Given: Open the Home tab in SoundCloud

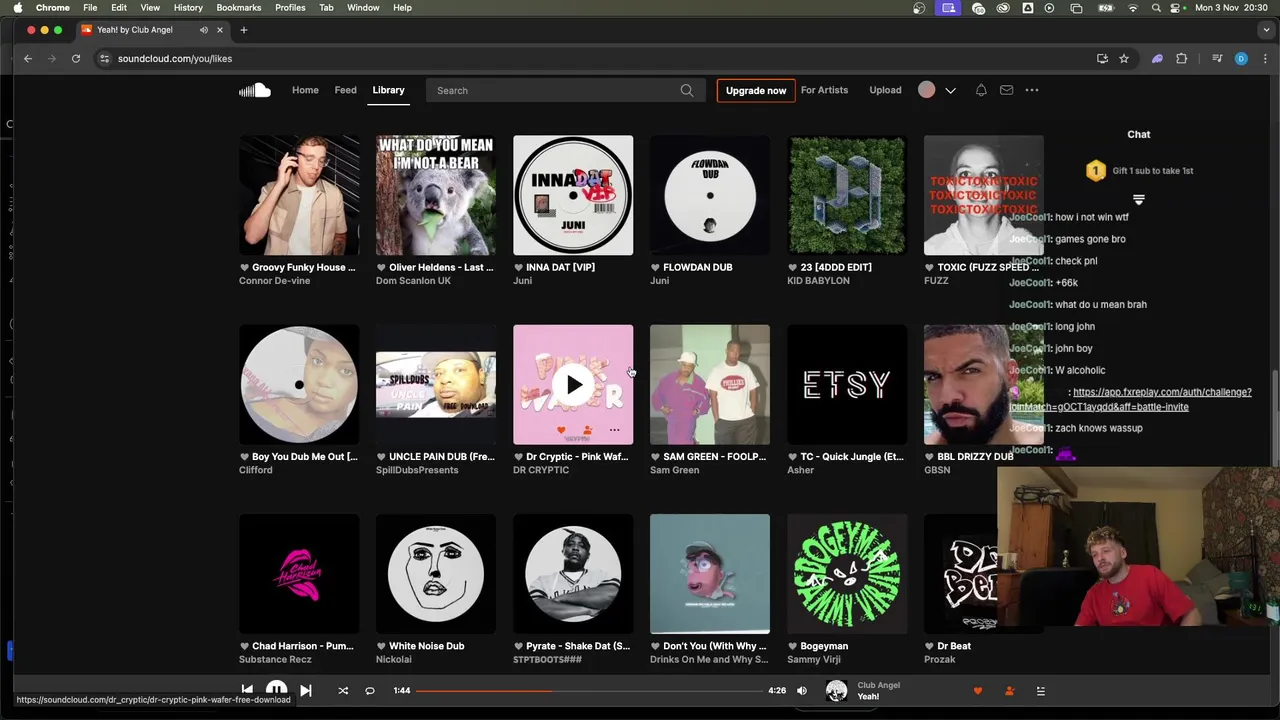Looking at the screenshot, I should [305, 90].
